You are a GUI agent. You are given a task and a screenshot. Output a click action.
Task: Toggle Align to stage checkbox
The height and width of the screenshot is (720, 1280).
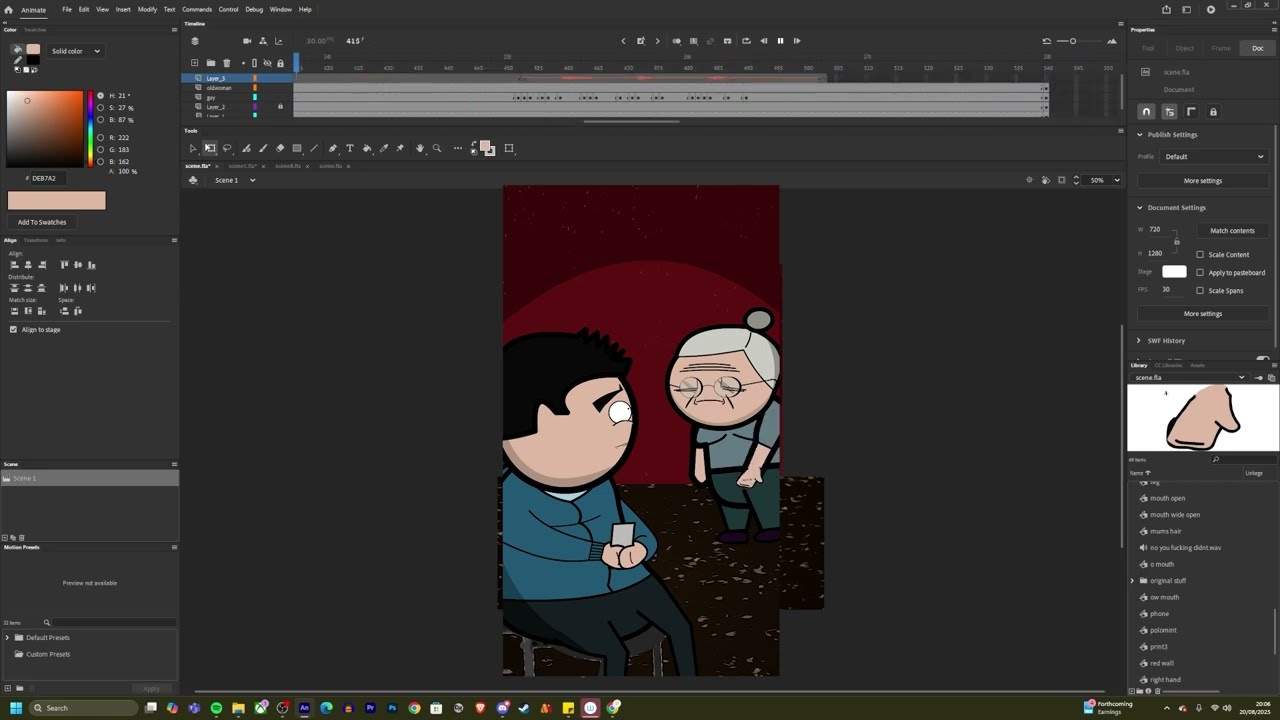pyautogui.click(x=13, y=329)
